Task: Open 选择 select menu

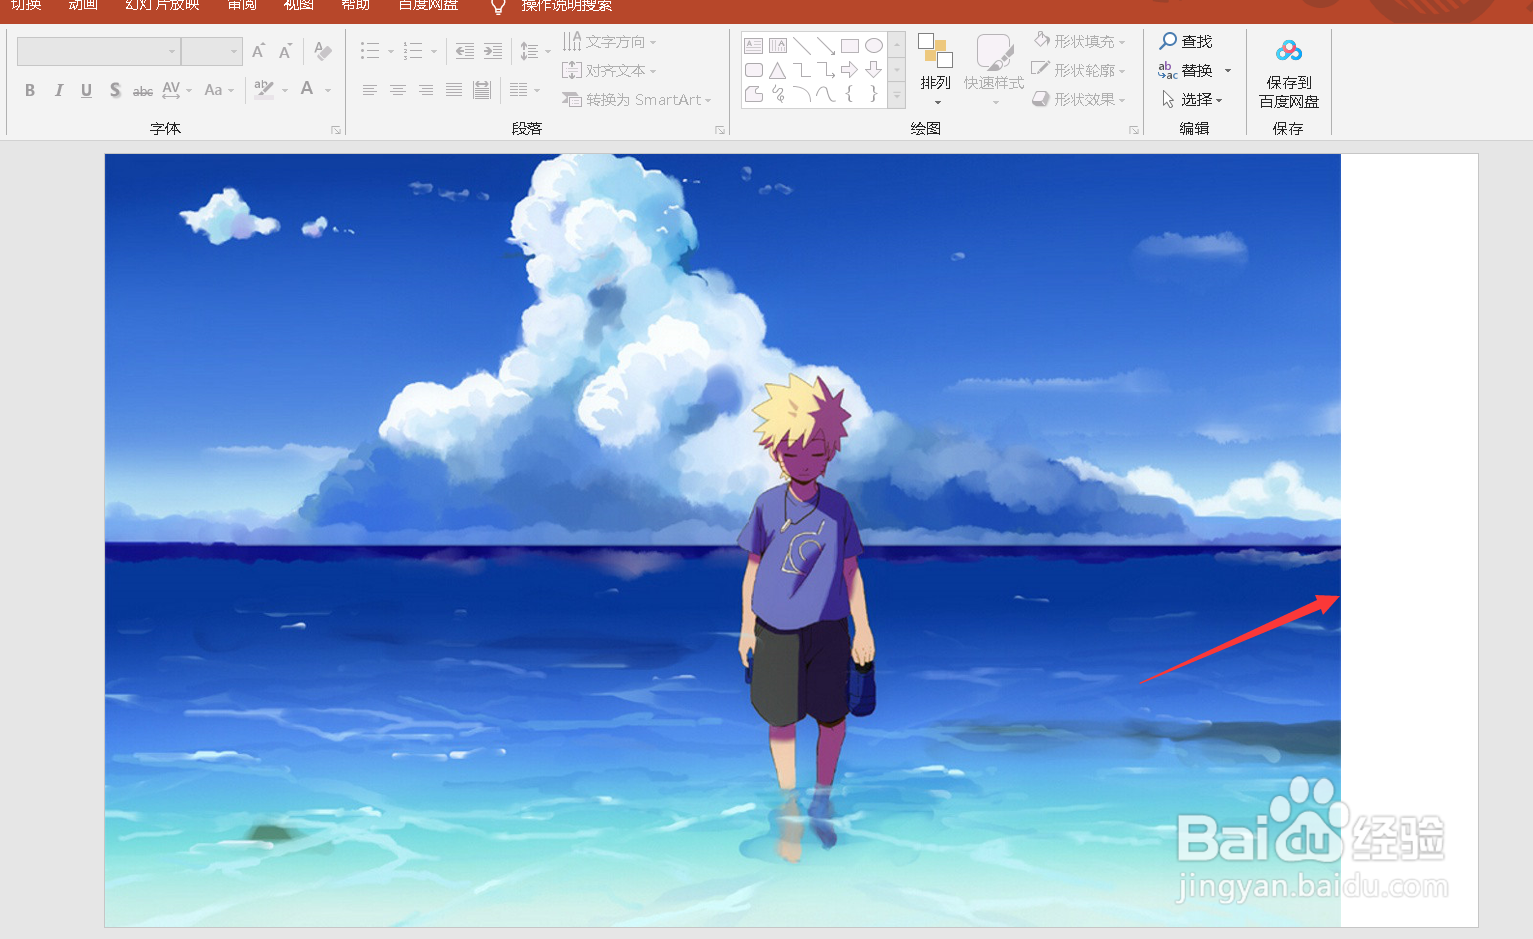Action: point(1192,99)
